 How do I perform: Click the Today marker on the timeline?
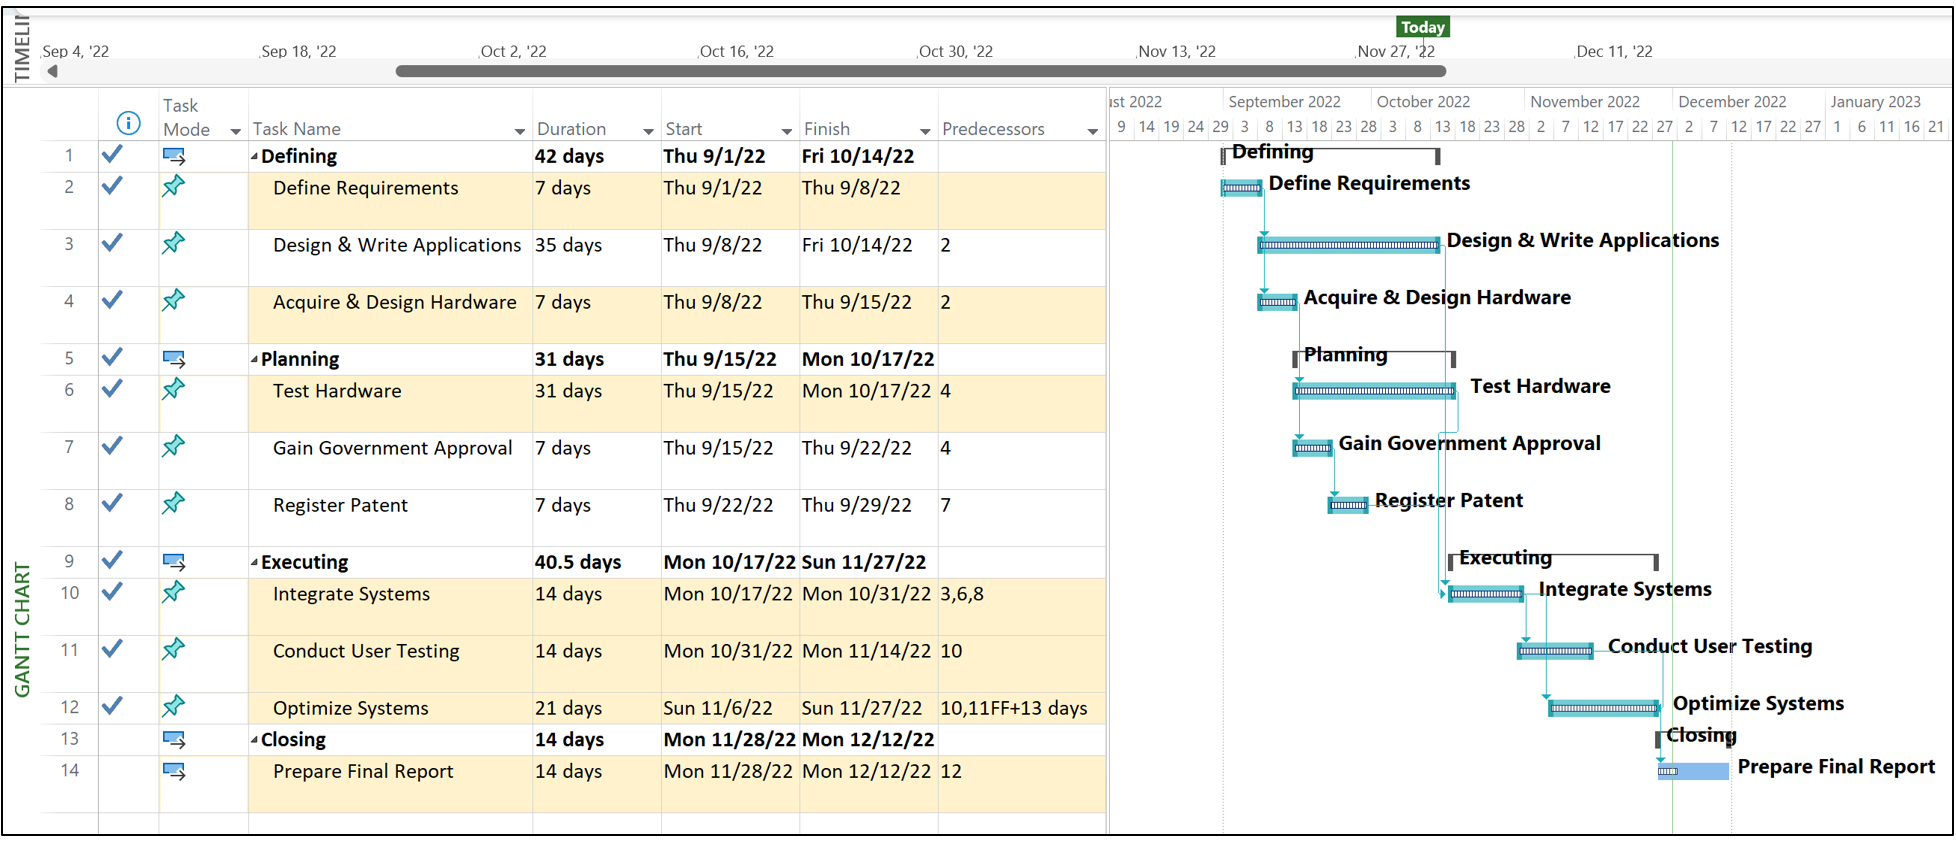(x=1422, y=27)
